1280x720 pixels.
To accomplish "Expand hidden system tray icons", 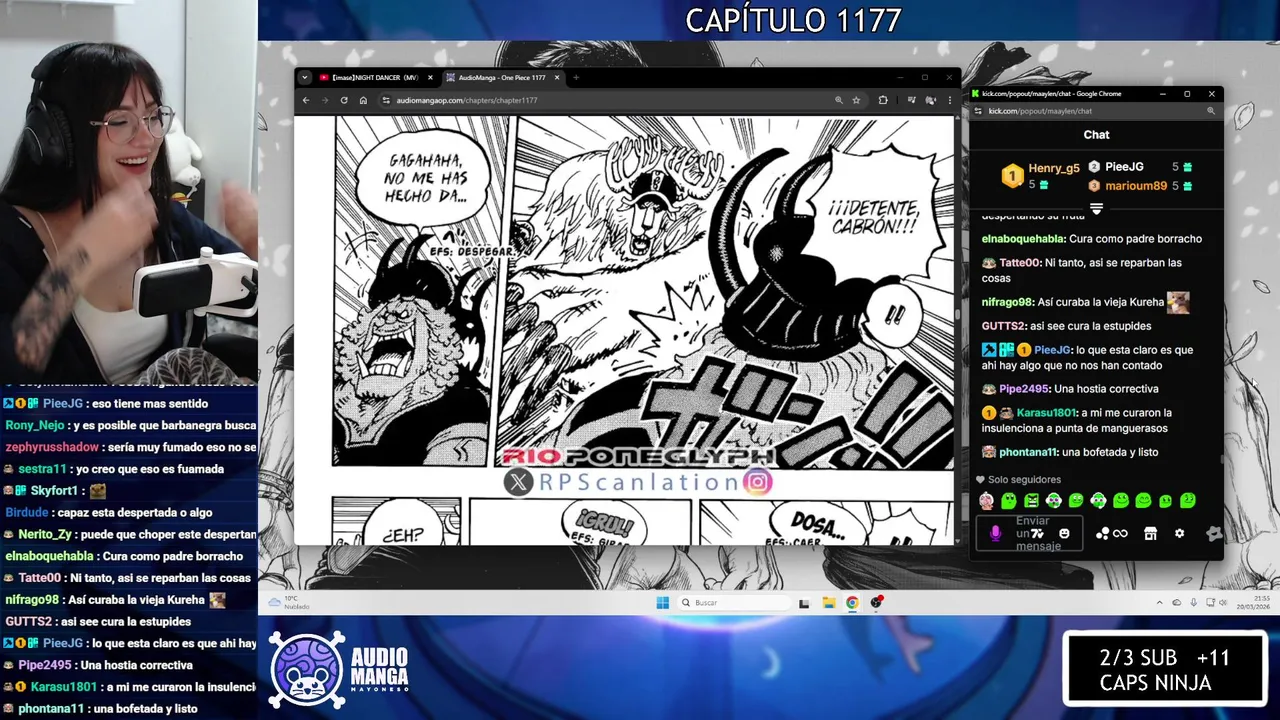I will (1160, 603).
